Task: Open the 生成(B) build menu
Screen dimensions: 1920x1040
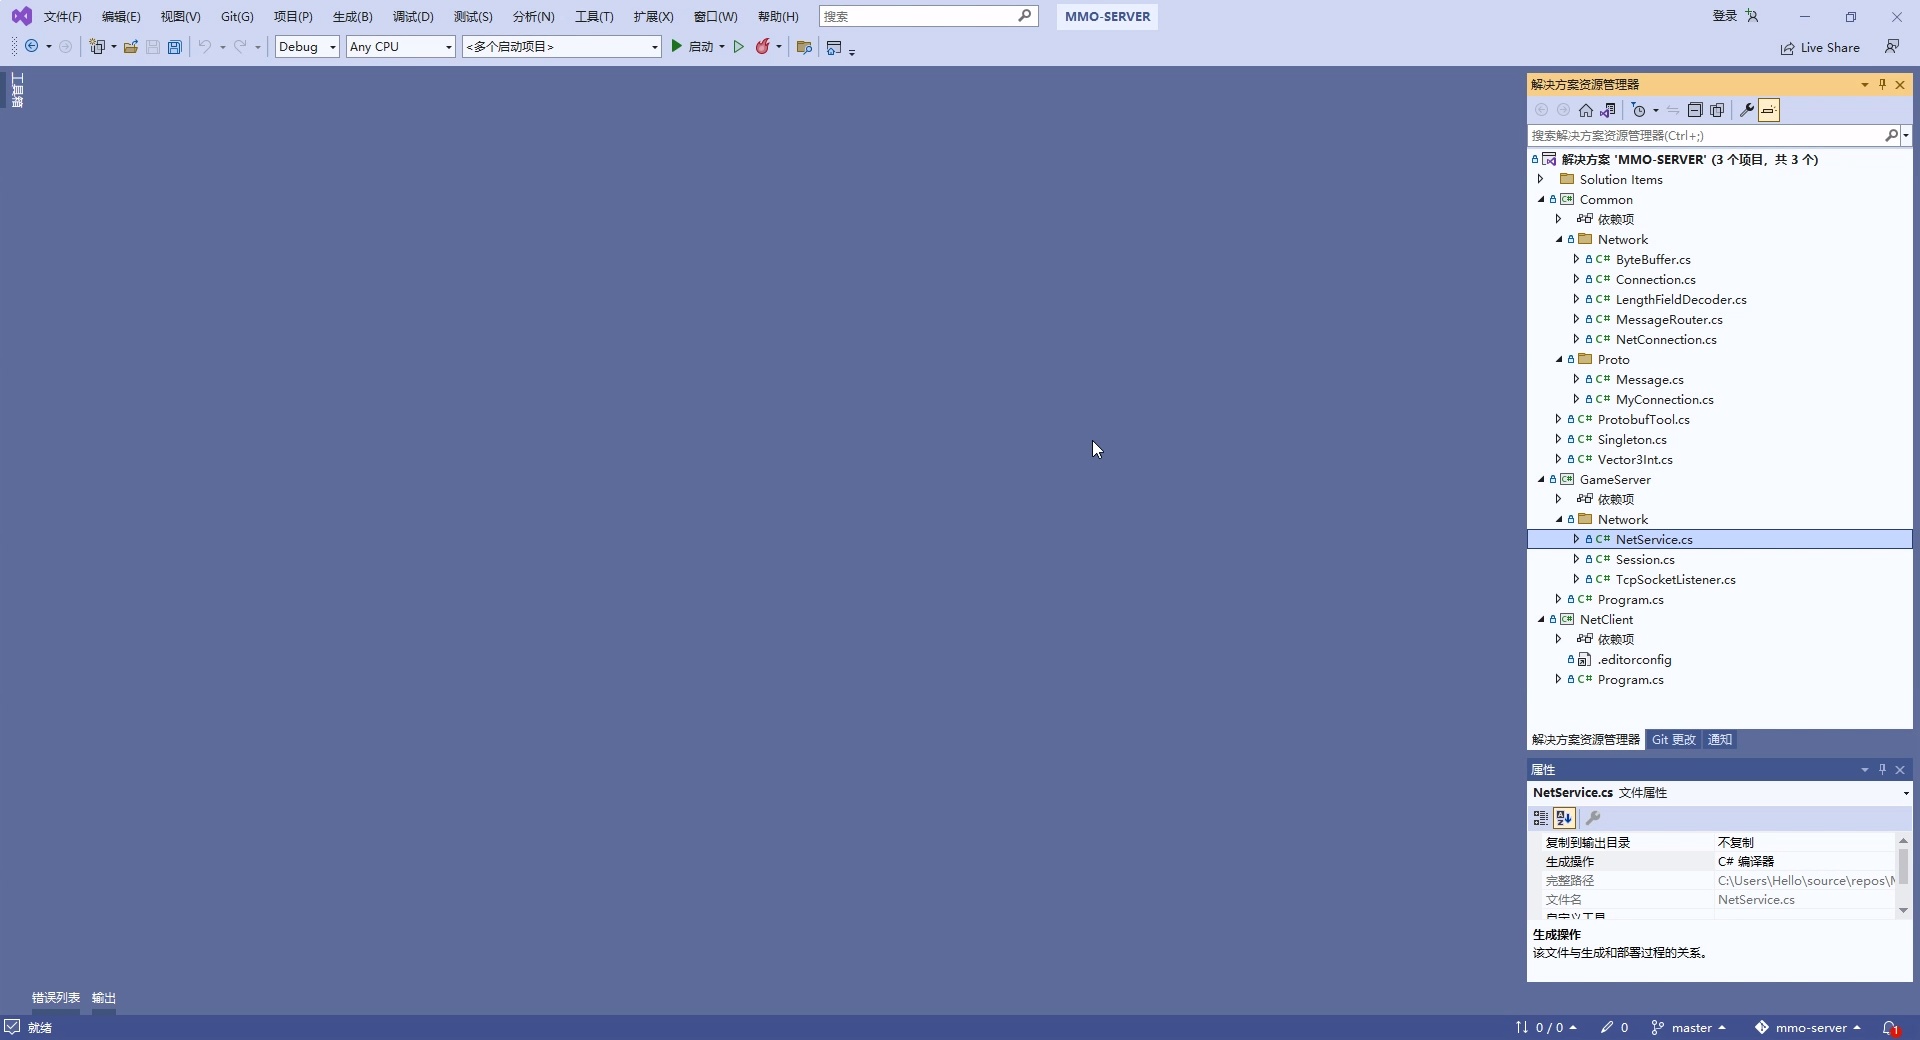Action: click(352, 17)
